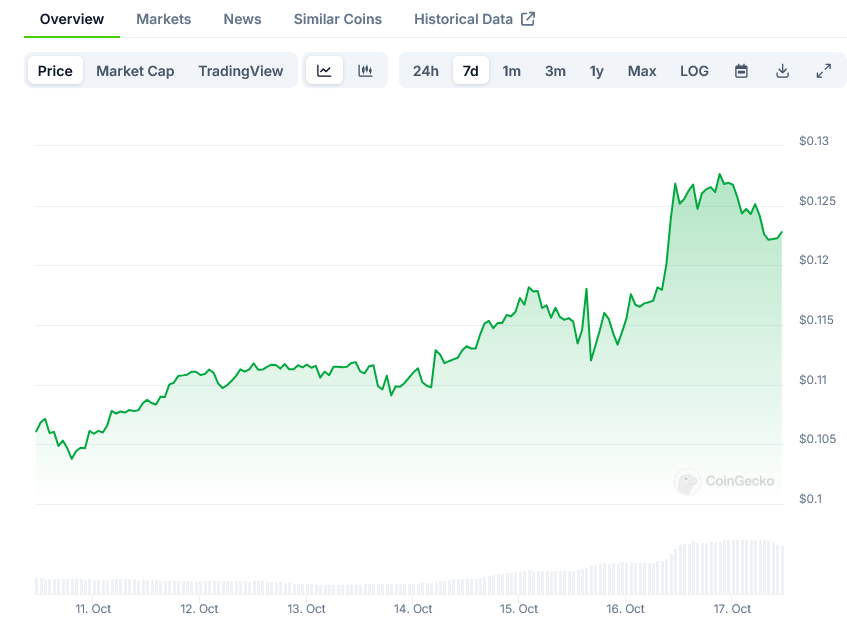Click the 12. Oct axis label
847x634 pixels.
(199, 609)
